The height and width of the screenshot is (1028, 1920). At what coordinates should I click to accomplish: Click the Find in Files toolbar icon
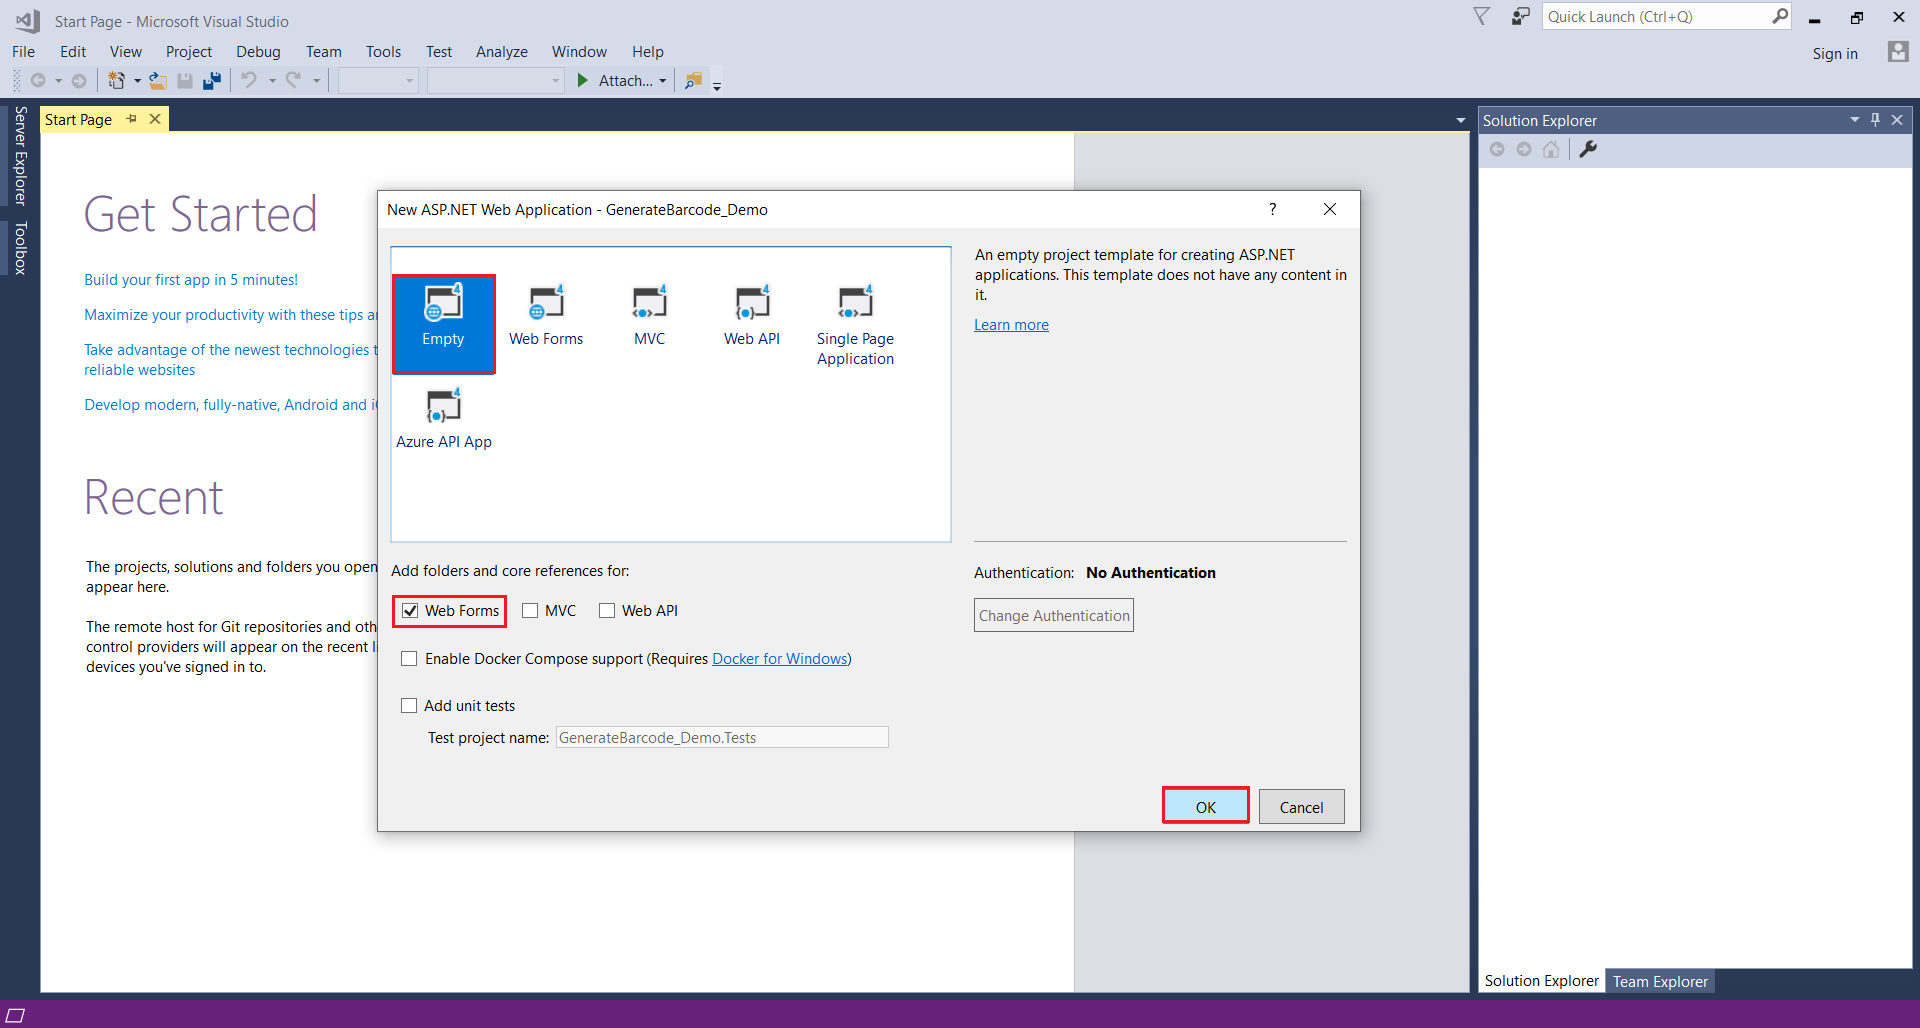pos(693,81)
